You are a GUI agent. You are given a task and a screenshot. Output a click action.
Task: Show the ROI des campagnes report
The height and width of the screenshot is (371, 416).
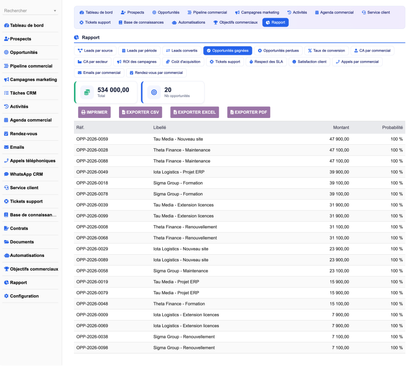coord(137,62)
